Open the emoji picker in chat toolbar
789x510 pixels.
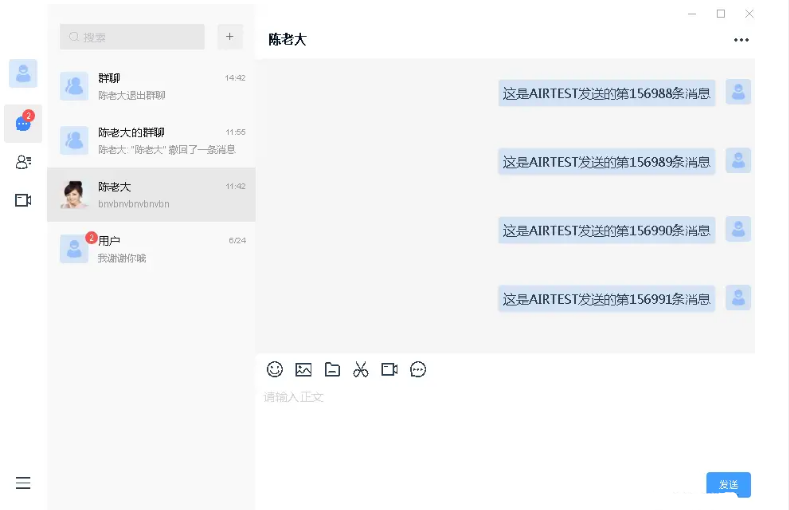point(275,370)
